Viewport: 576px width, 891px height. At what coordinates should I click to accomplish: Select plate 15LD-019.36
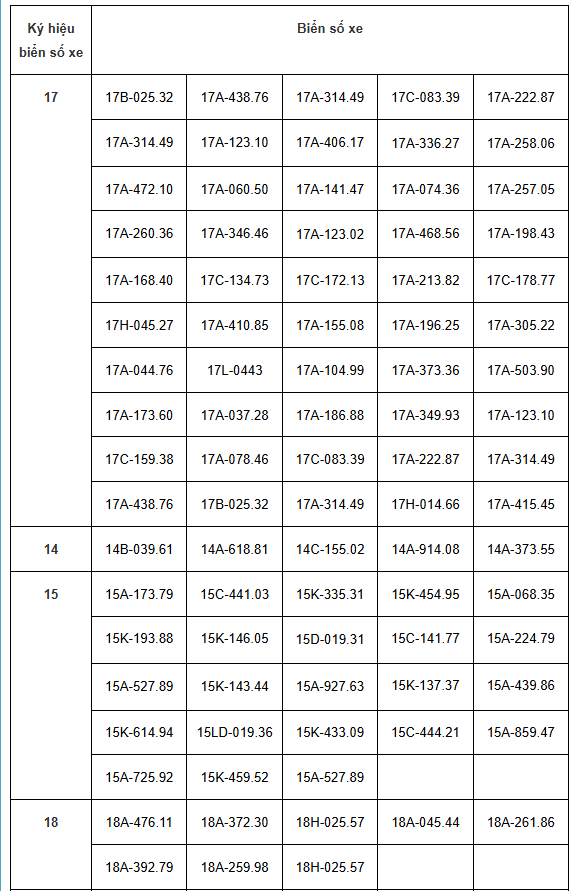point(235,732)
